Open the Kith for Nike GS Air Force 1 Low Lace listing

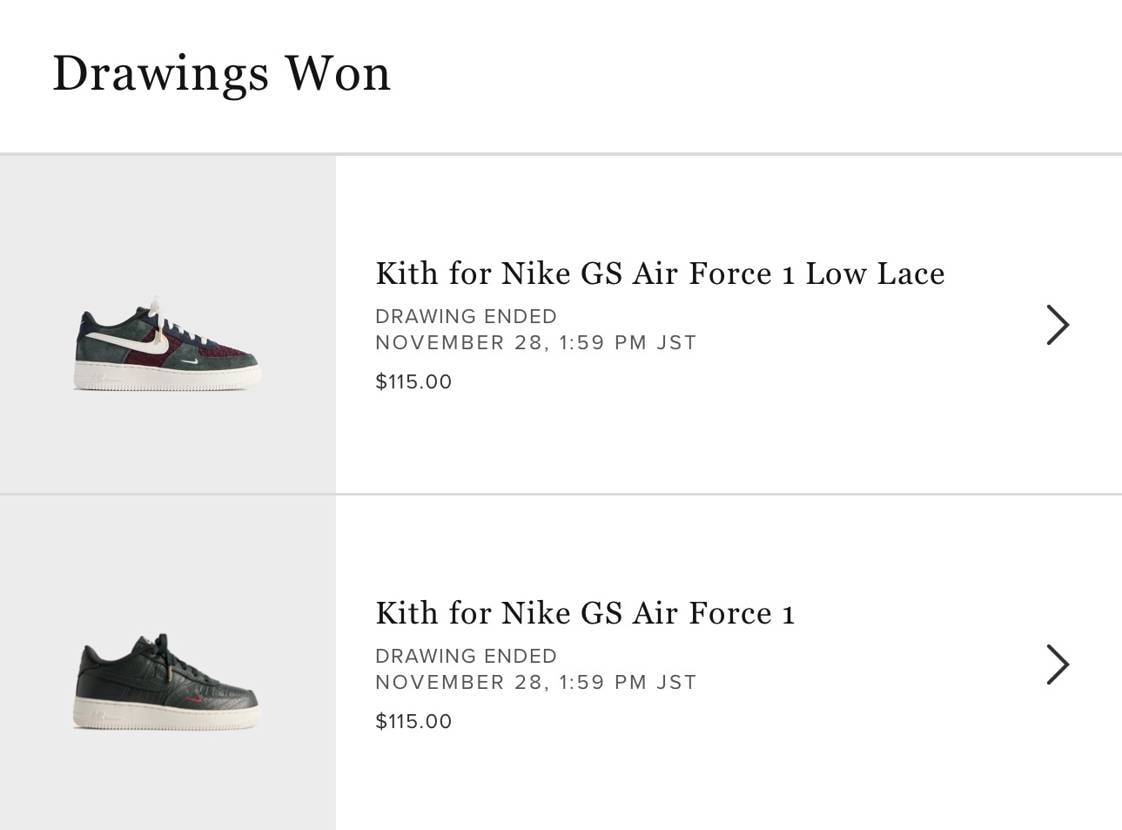[x=660, y=273]
